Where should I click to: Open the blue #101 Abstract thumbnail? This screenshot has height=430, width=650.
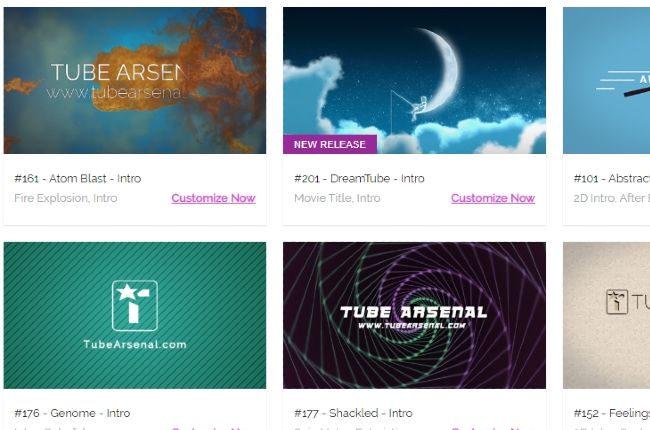[x=606, y=80]
